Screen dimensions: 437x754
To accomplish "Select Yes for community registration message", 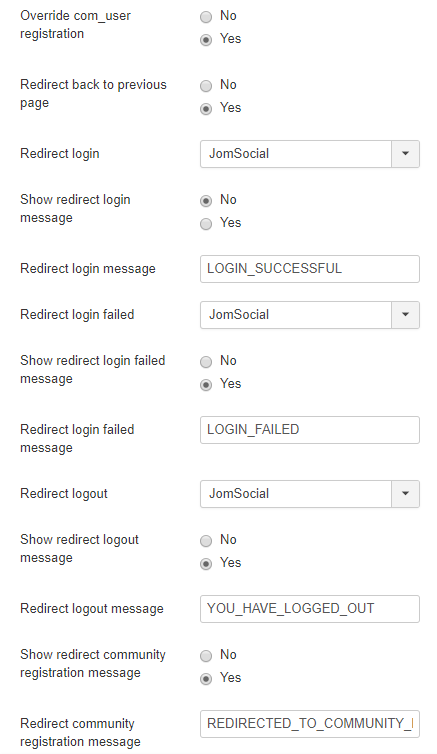I will (x=206, y=679).
